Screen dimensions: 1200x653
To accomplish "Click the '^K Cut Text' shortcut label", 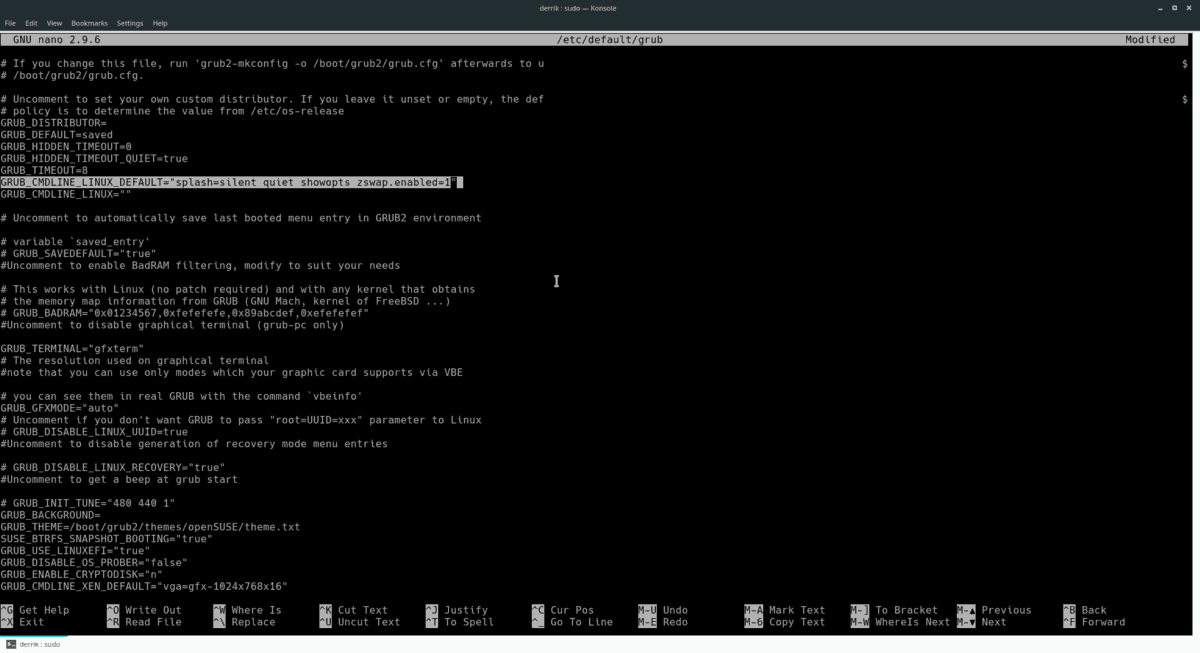I will click(x=353, y=610).
